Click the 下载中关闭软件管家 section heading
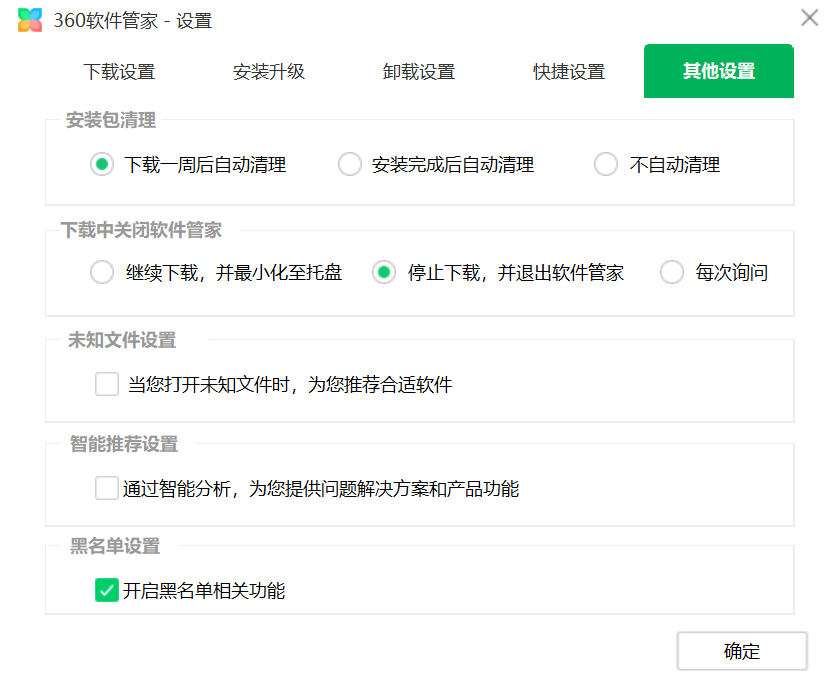The image size is (840, 690). (x=141, y=230)
